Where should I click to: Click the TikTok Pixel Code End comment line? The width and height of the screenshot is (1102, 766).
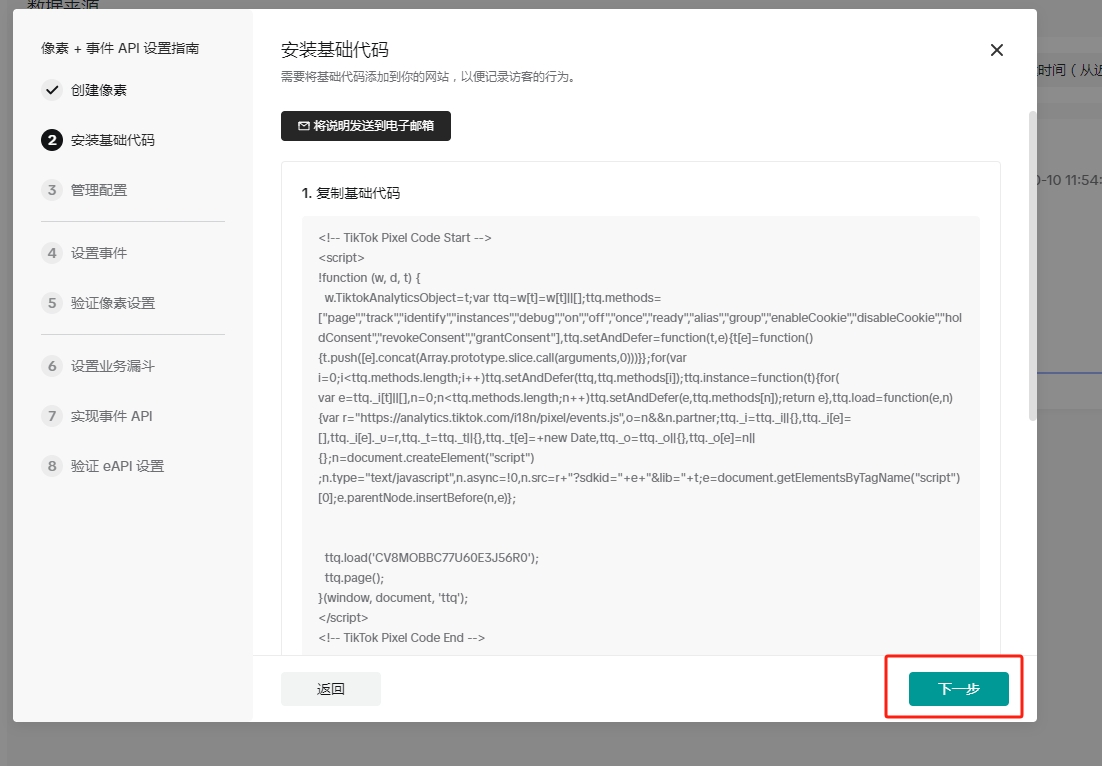point(401,637)
